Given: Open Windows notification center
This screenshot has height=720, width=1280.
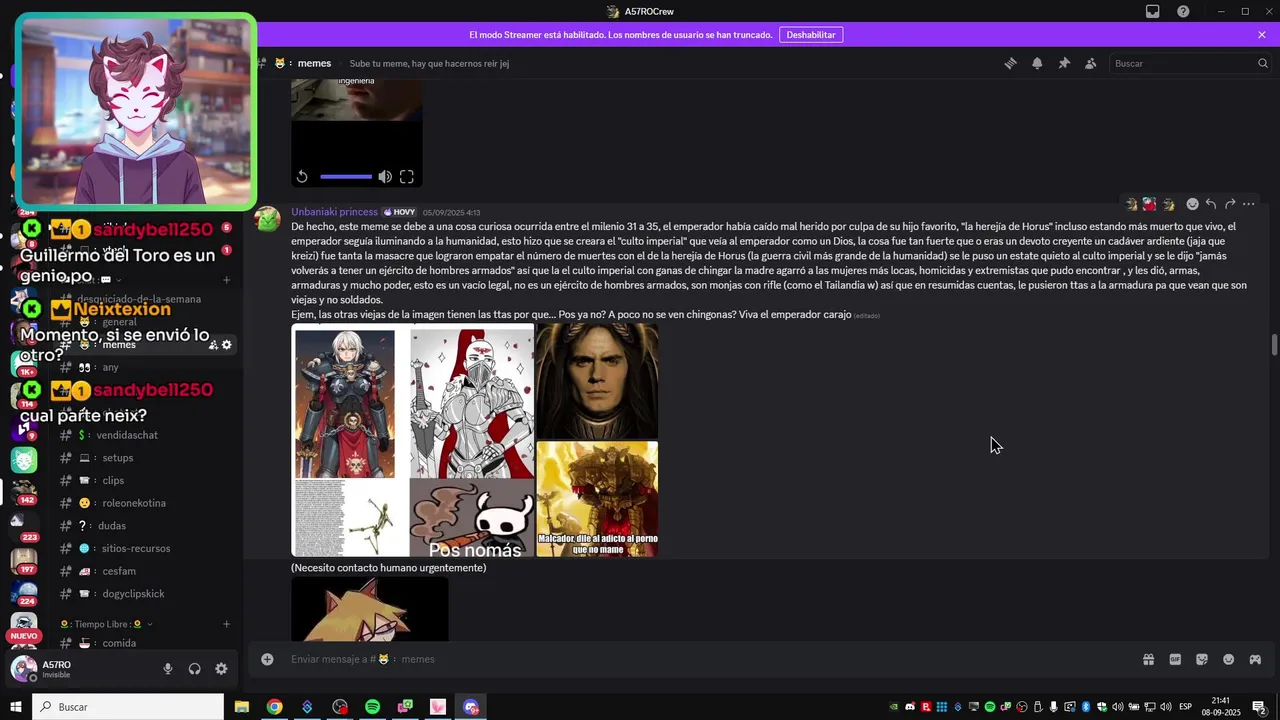Looking at the screenshot, I should [1260, 707].
